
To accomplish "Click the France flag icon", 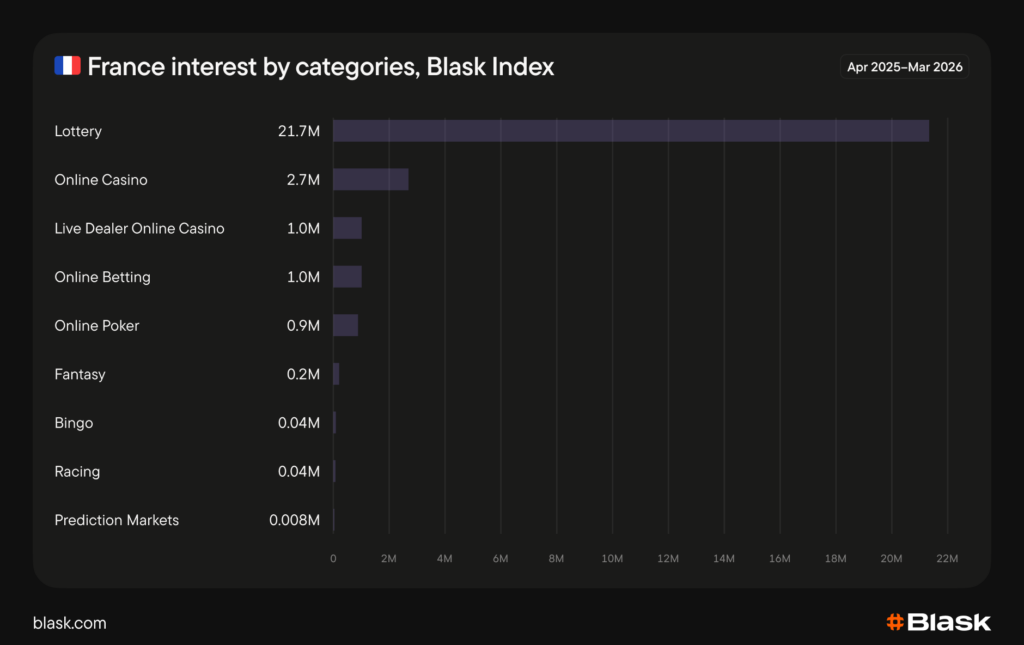I will point(67,67).
